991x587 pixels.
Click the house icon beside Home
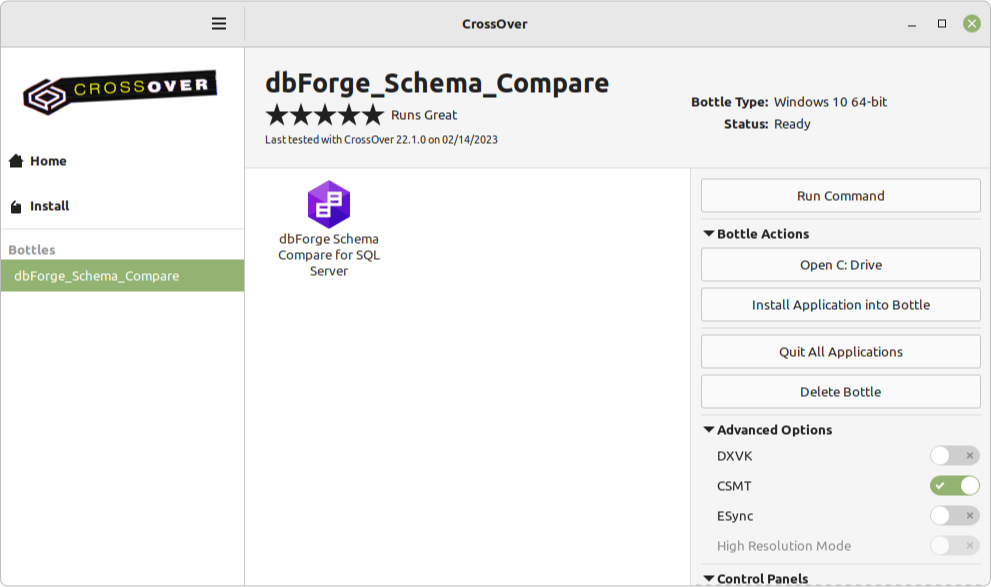pos(16,161)
